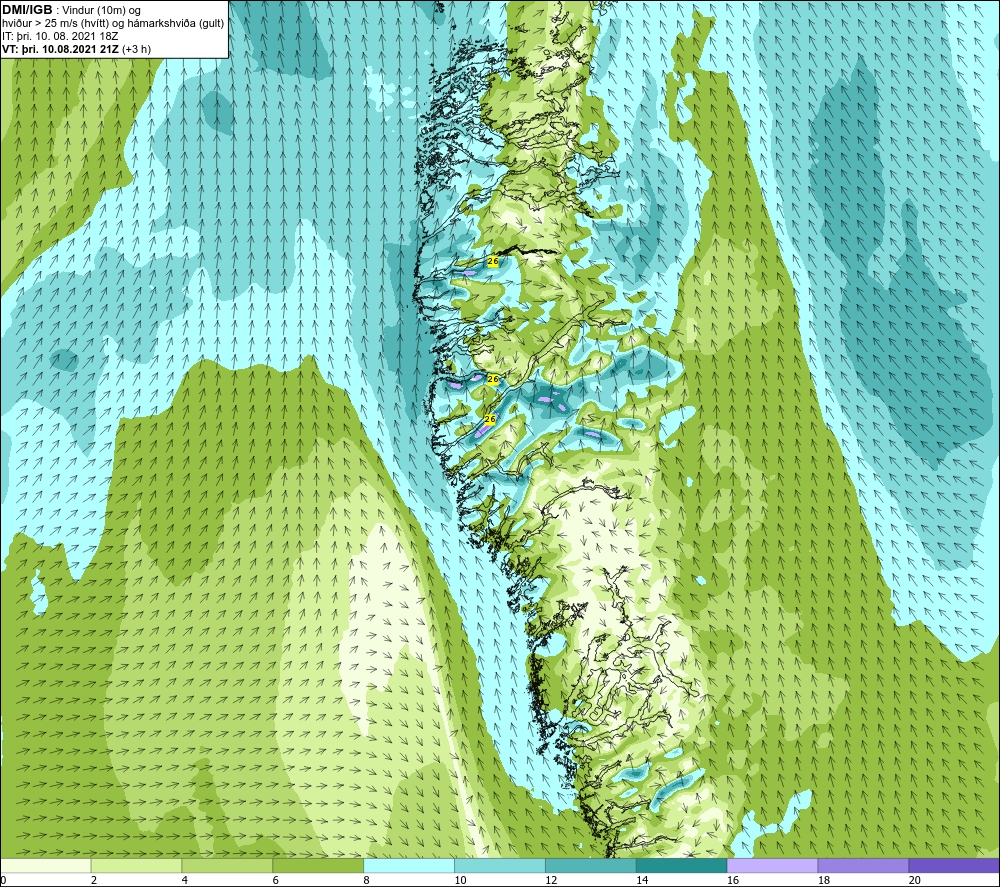Pick the 8–10 m/s pale cyan swatch

click(x=409, y=865)
